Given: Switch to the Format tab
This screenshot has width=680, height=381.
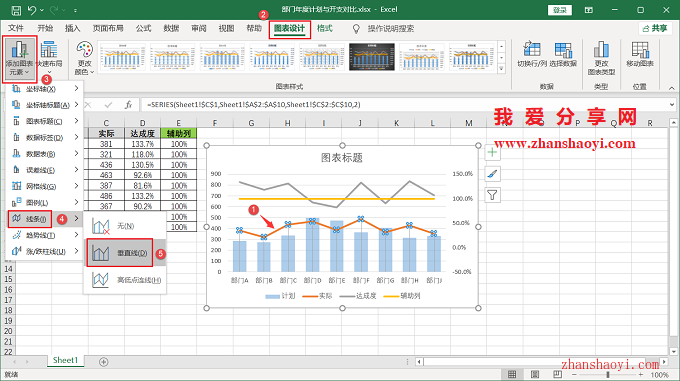Looking at the screenshot, I should 324,28.
